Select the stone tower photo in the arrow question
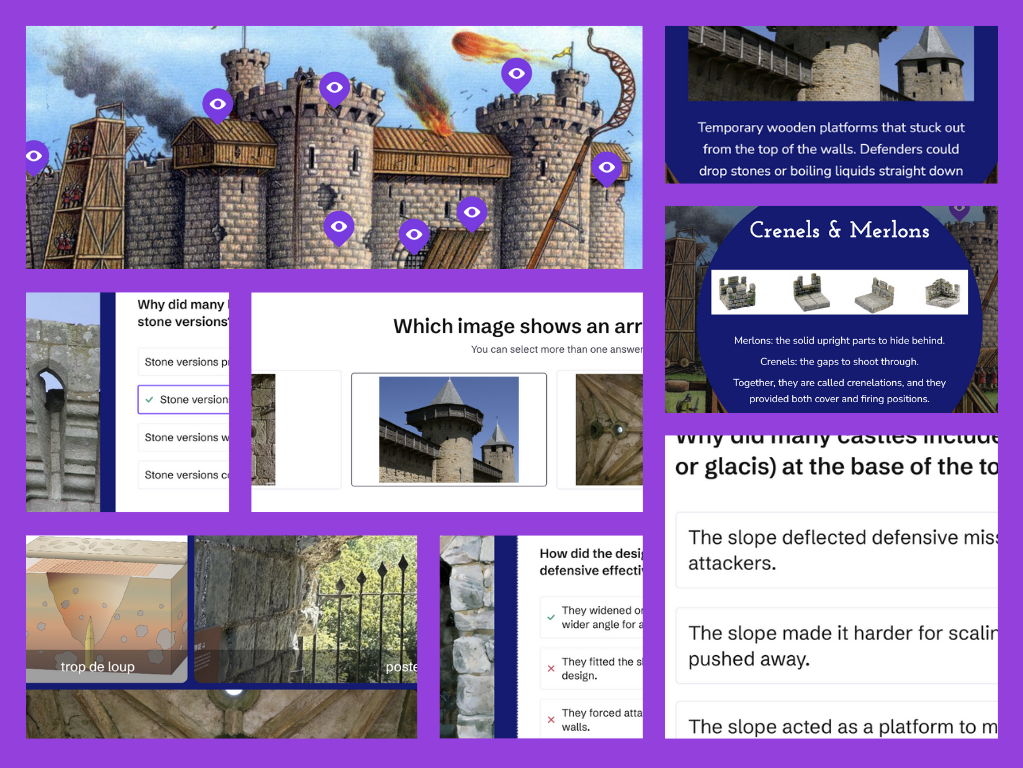The height and width of the screenshot is (768, 1023). click(x=450, y=430)
